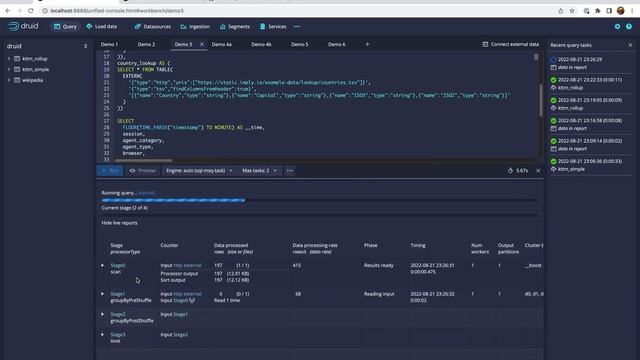640x360 pixels.
Task: Open task 2022-08-21 23:09:14
Action: point(590,145)
